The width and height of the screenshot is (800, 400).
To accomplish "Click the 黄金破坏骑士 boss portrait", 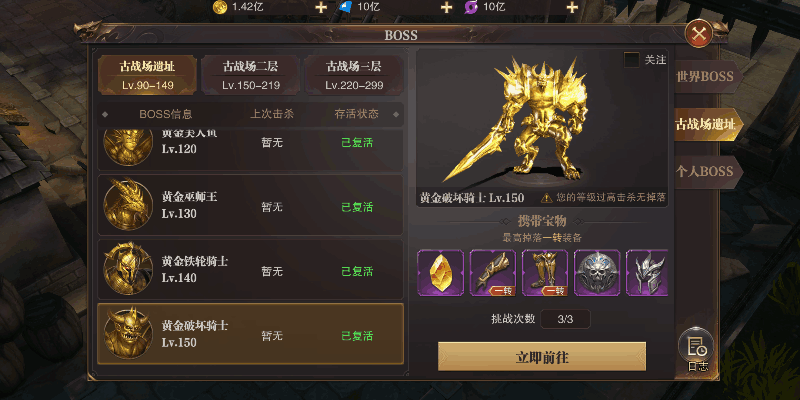I will (x=128, y=334).
